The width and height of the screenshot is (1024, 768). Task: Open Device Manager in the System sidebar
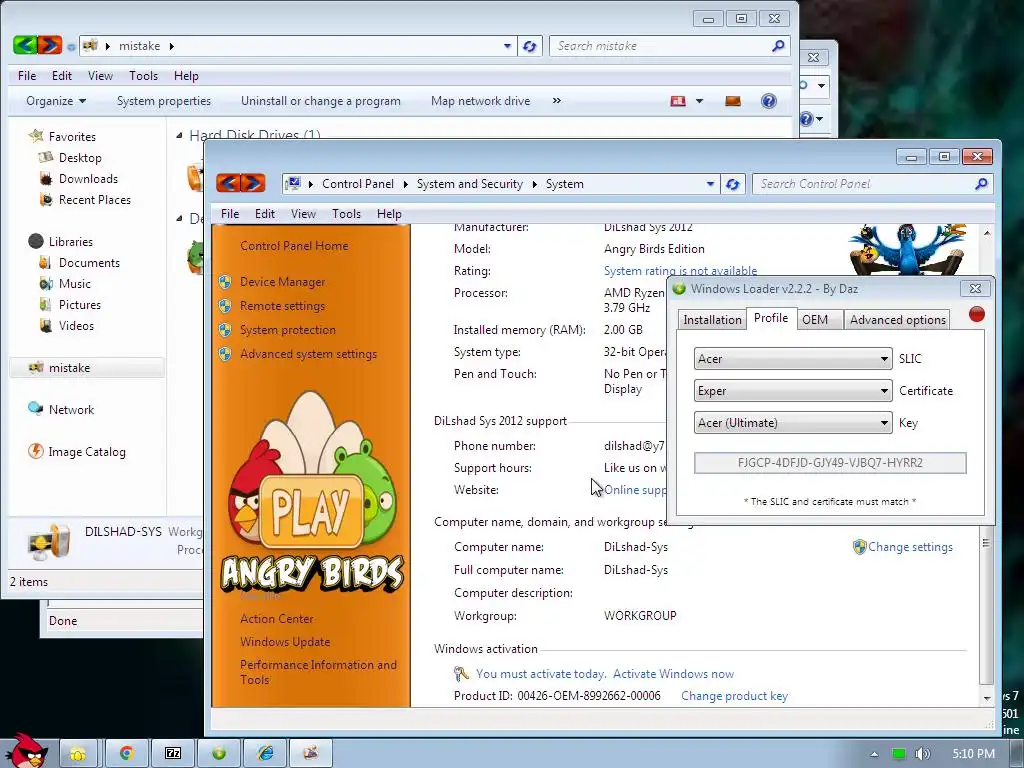[x=282, y=281]
